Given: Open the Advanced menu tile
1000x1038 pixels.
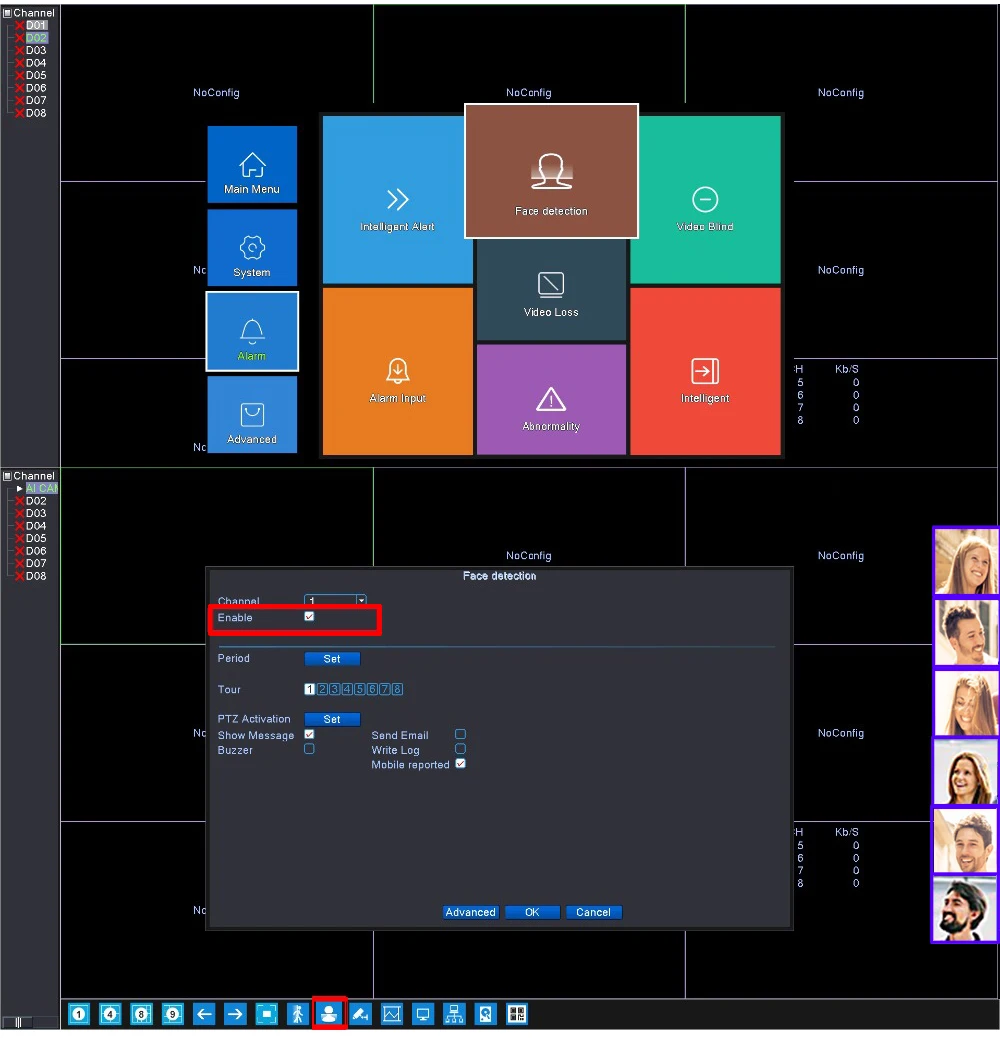Looking at the screenshot, I should pos(251,414).
